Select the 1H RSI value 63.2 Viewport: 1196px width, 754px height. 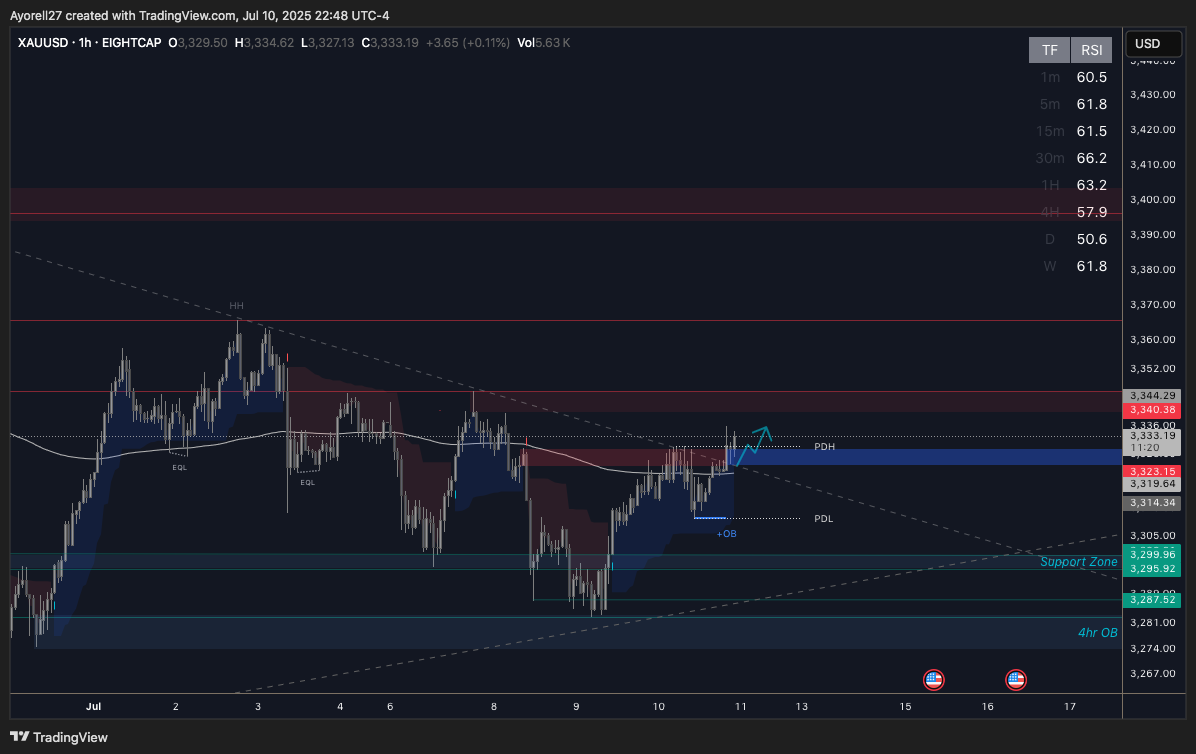click(x=1092, y=185)
